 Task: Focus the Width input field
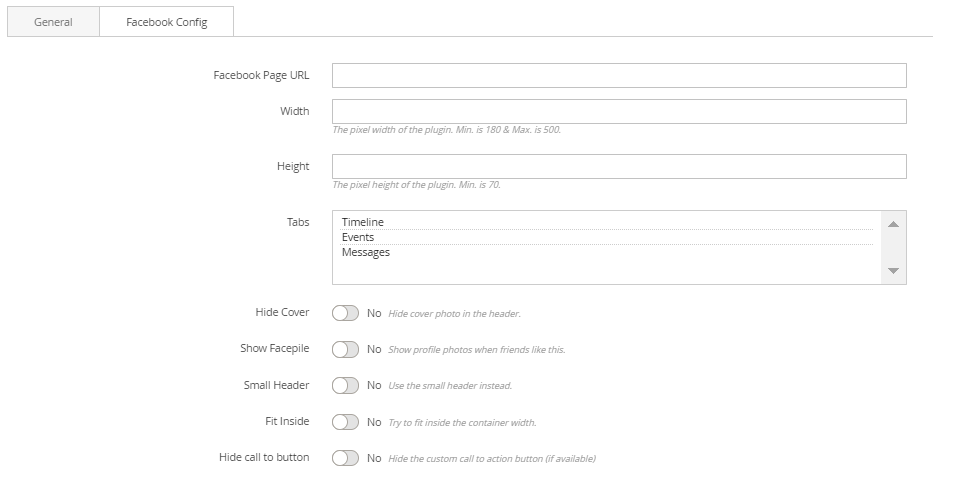618,111
